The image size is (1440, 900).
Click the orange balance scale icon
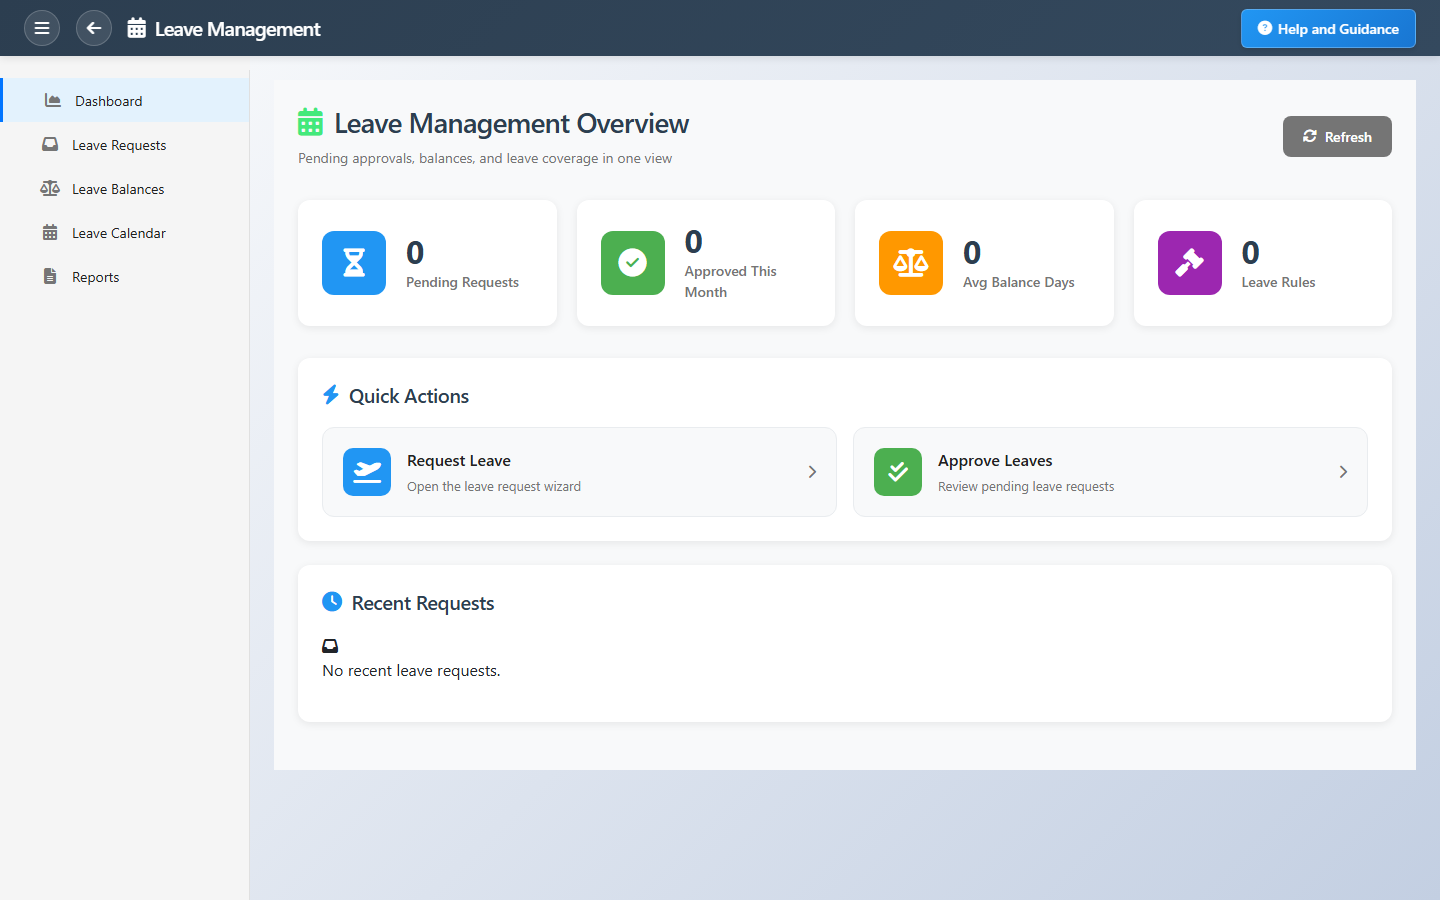[x=910, y=263]
